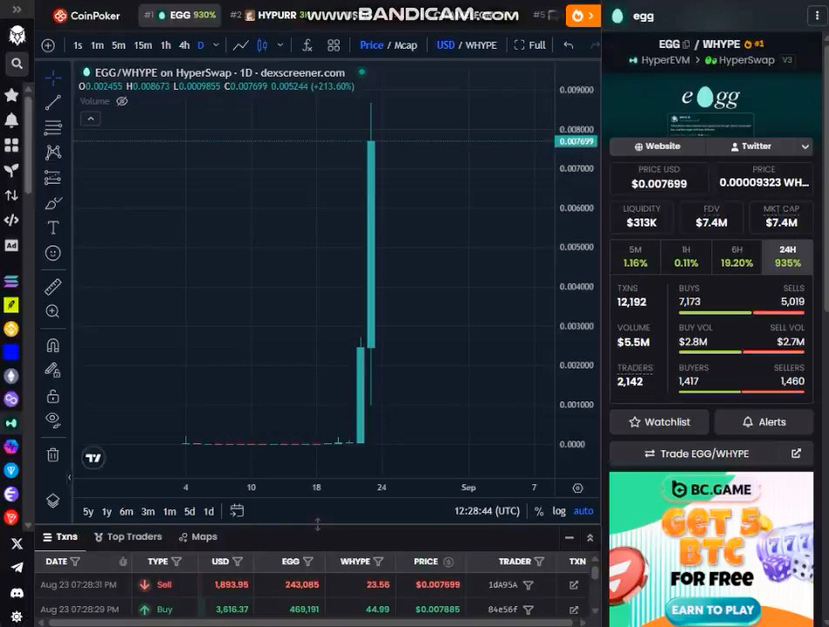Image resolution: width=829 pixels, height=627 pixels.
Task: Open the X (Twitter) sidebar link
Action: click(17, 543)
